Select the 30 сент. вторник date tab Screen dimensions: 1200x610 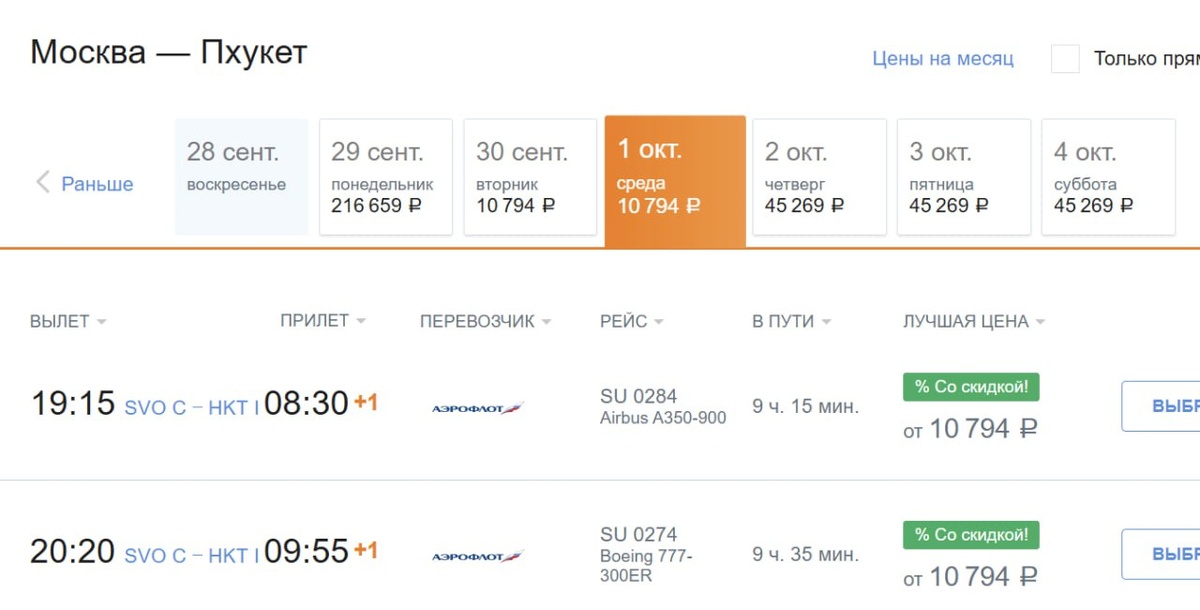530,177
